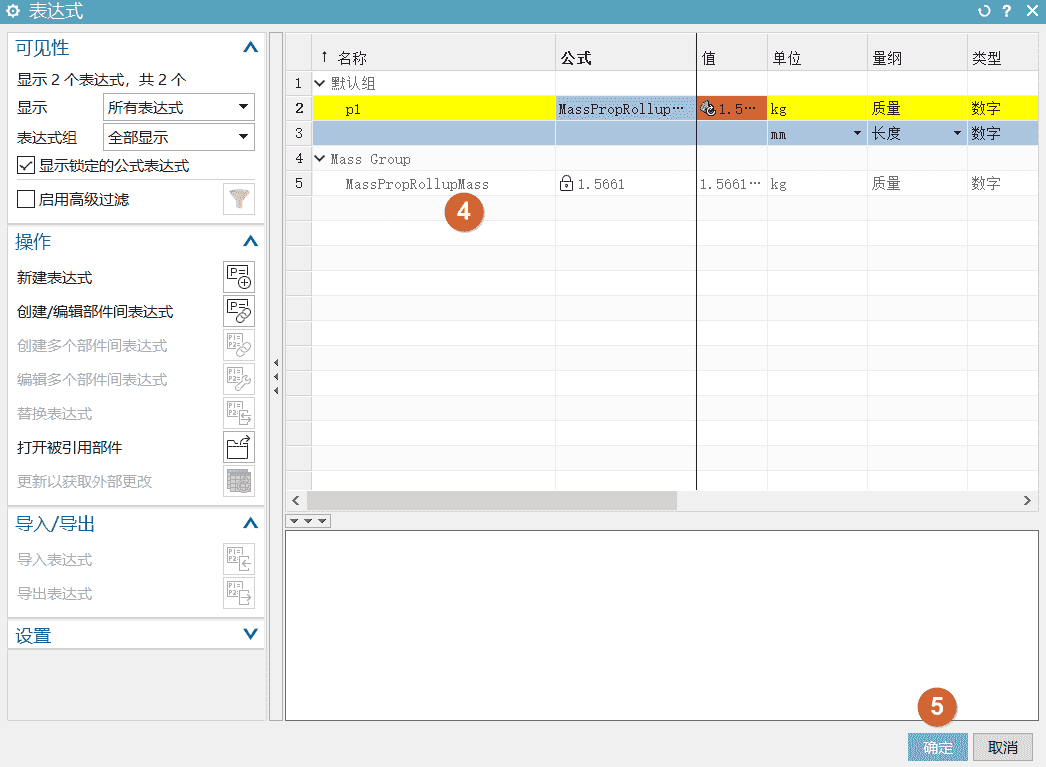Viewport: 1046px width, 767px height.
Task: Click the sort arrow beside 名称 header
Action: 324,57
